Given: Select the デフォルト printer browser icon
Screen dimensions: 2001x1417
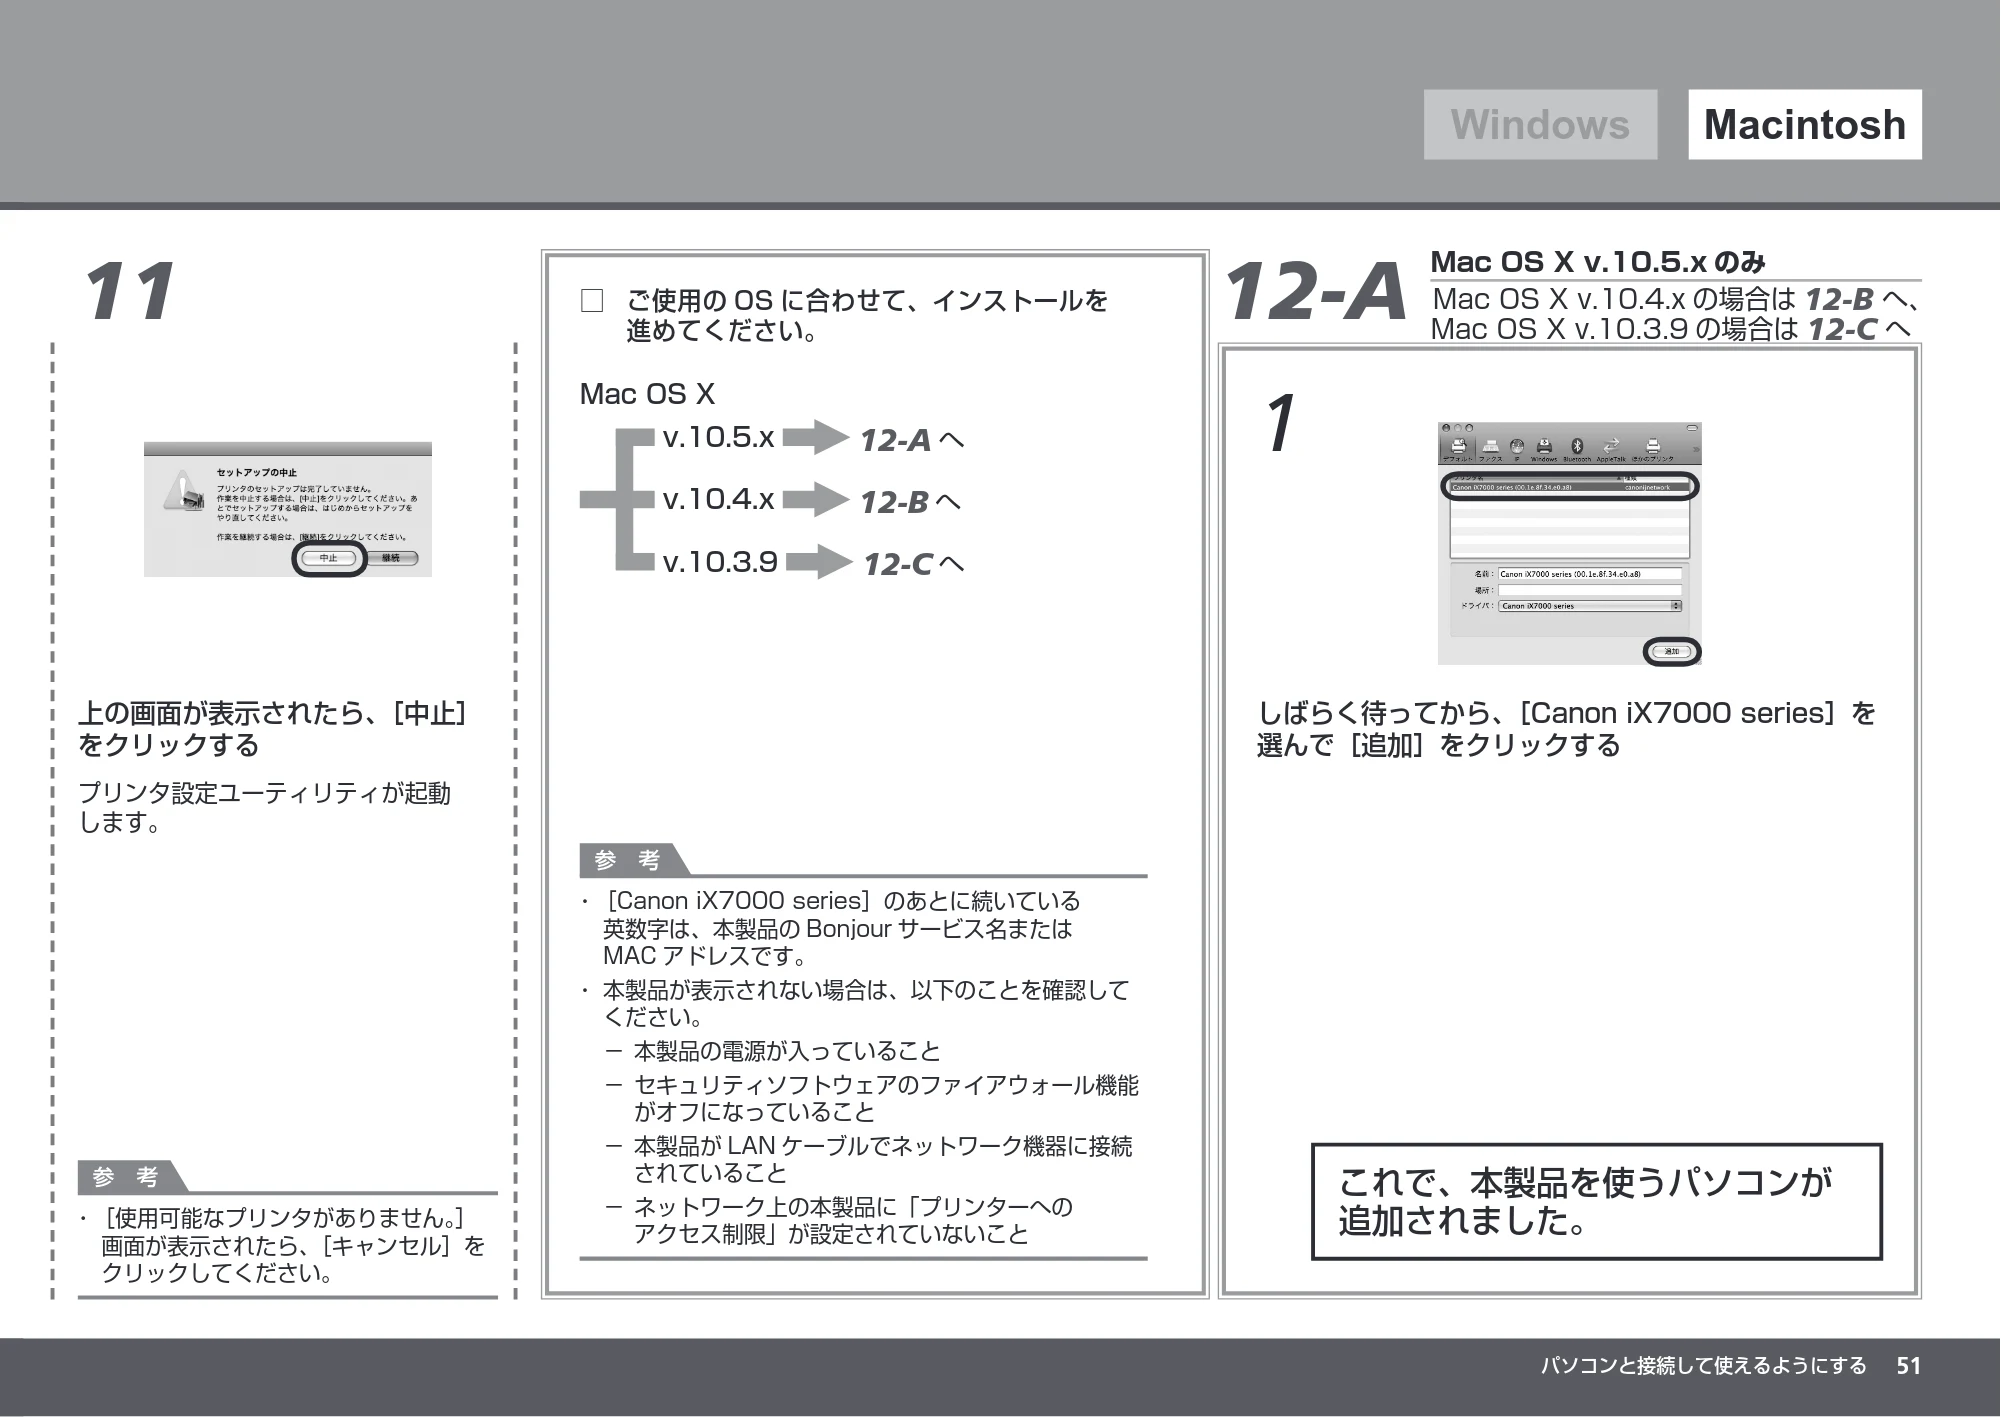Looking at the screenshot, I should coord(1458,449).
